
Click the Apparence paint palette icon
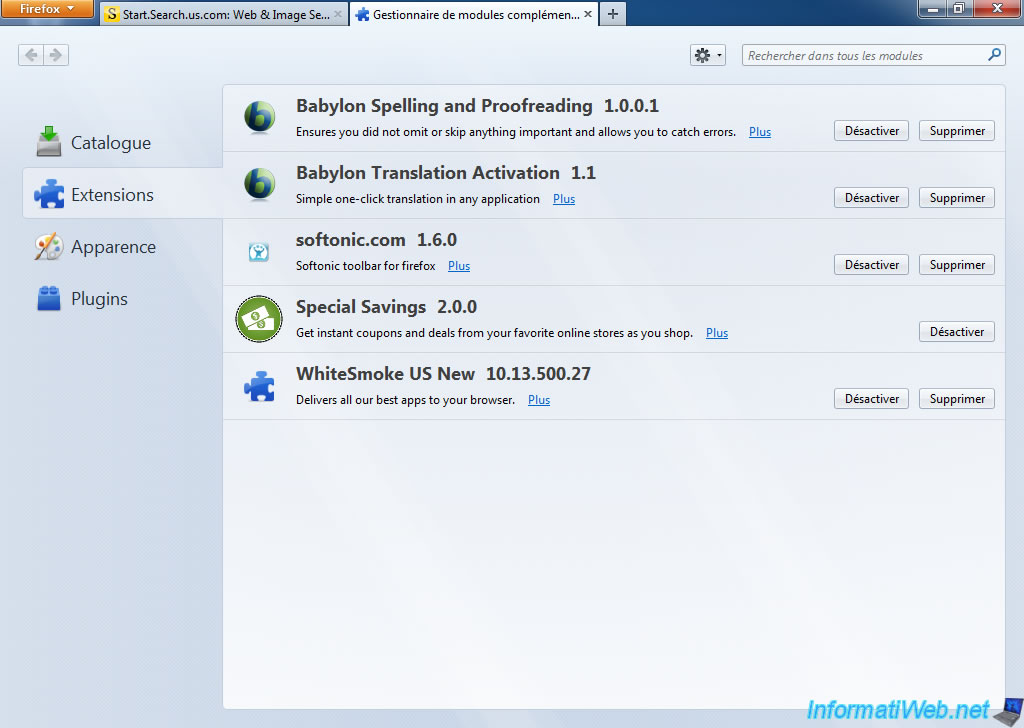(x=49, y=246)
